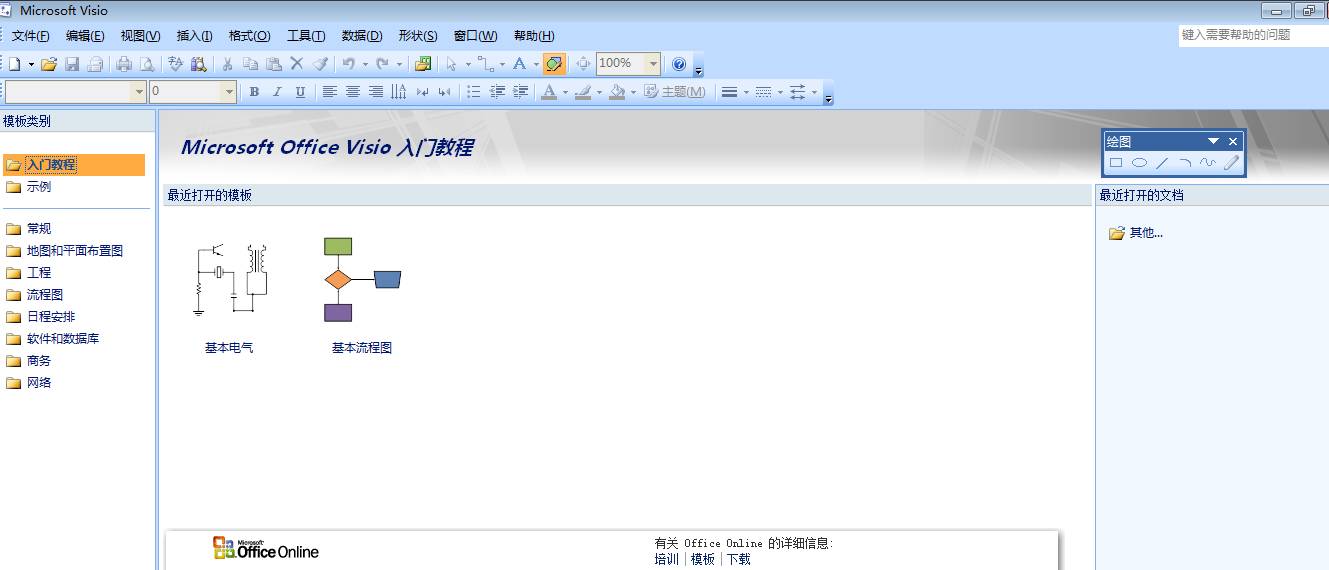Open the font name combo box
Image resolution: width=1329 pixels, height=570 pixels.
tap(75, 92)
